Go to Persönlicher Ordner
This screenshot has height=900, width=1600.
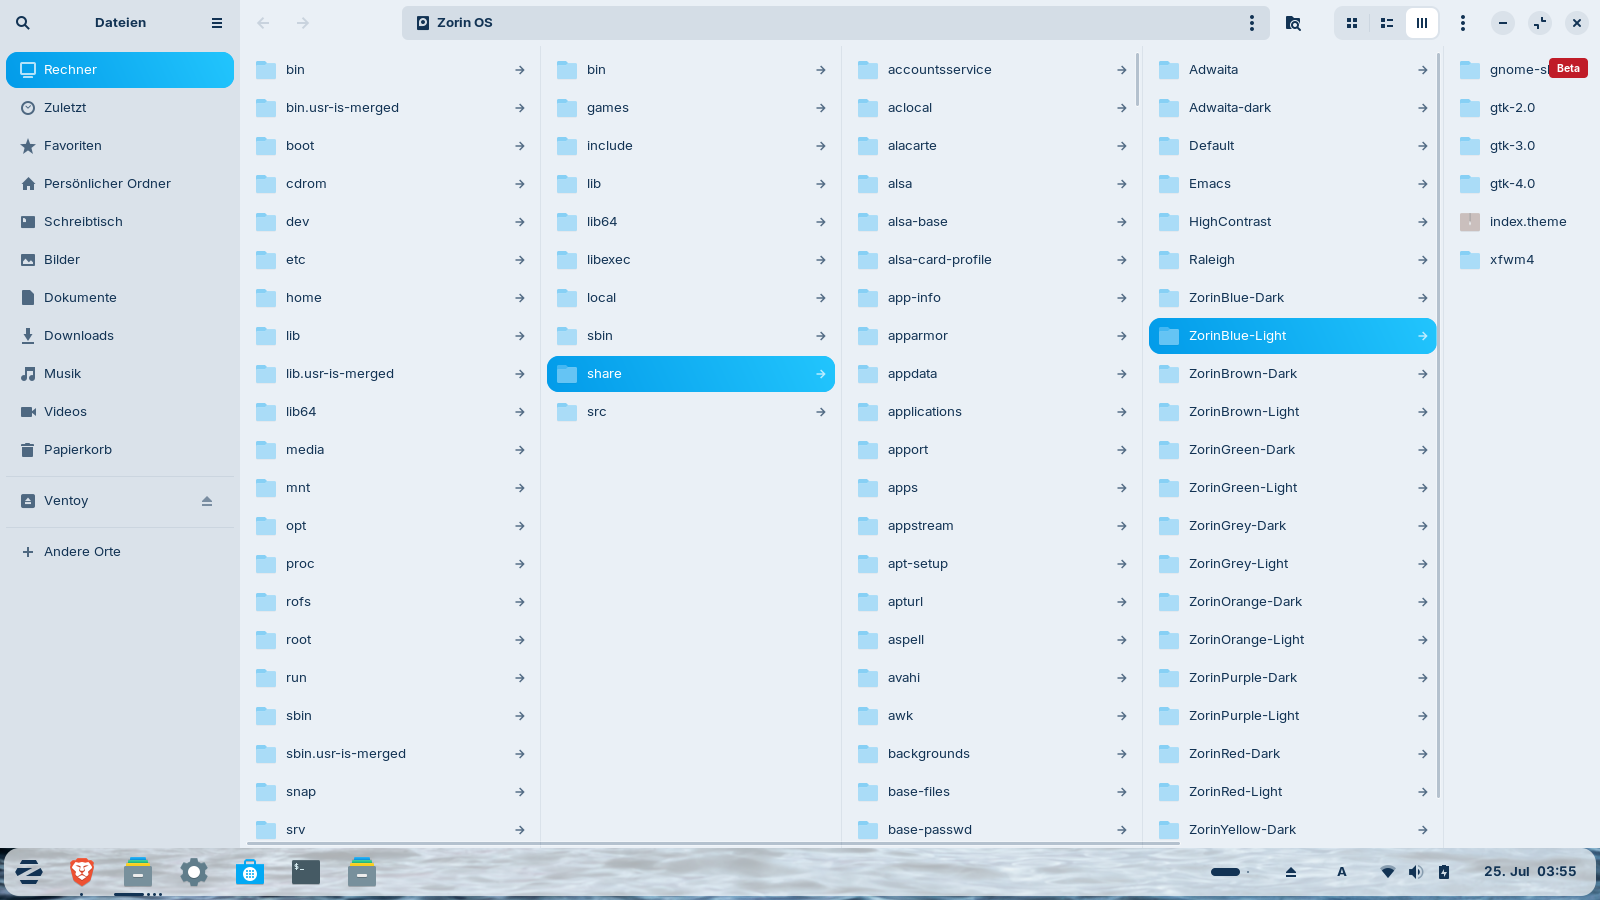120,184
